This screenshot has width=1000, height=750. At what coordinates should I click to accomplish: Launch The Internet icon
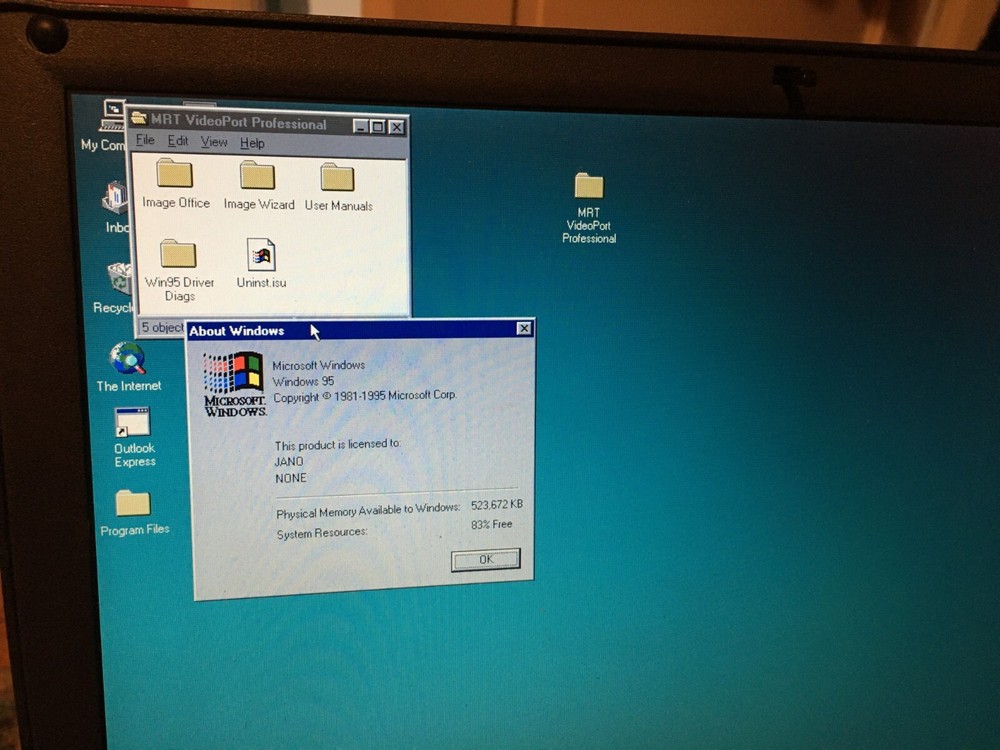click(125, 358)
